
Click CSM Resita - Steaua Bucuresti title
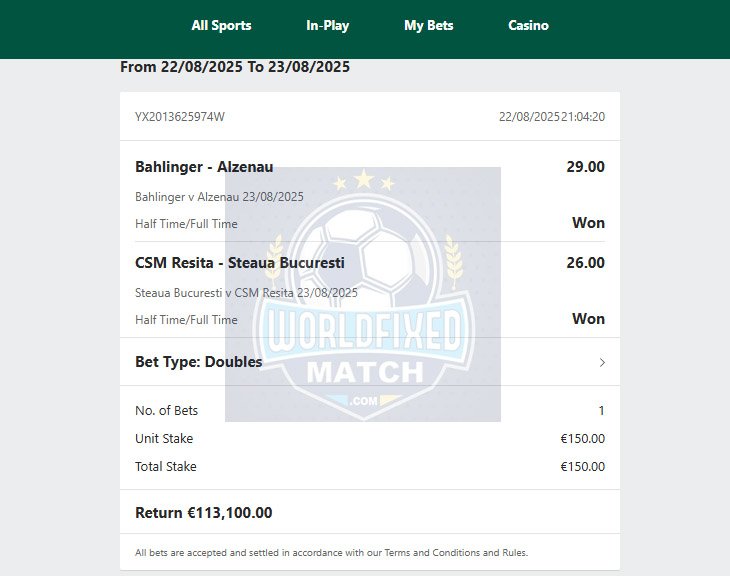tap(240, 263)
